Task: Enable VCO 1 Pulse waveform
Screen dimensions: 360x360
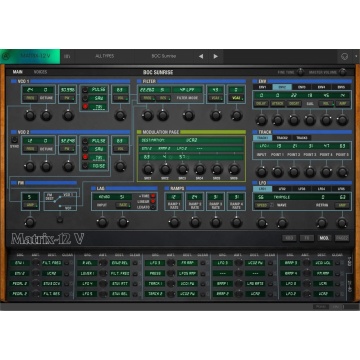Action: click(86, 90)
